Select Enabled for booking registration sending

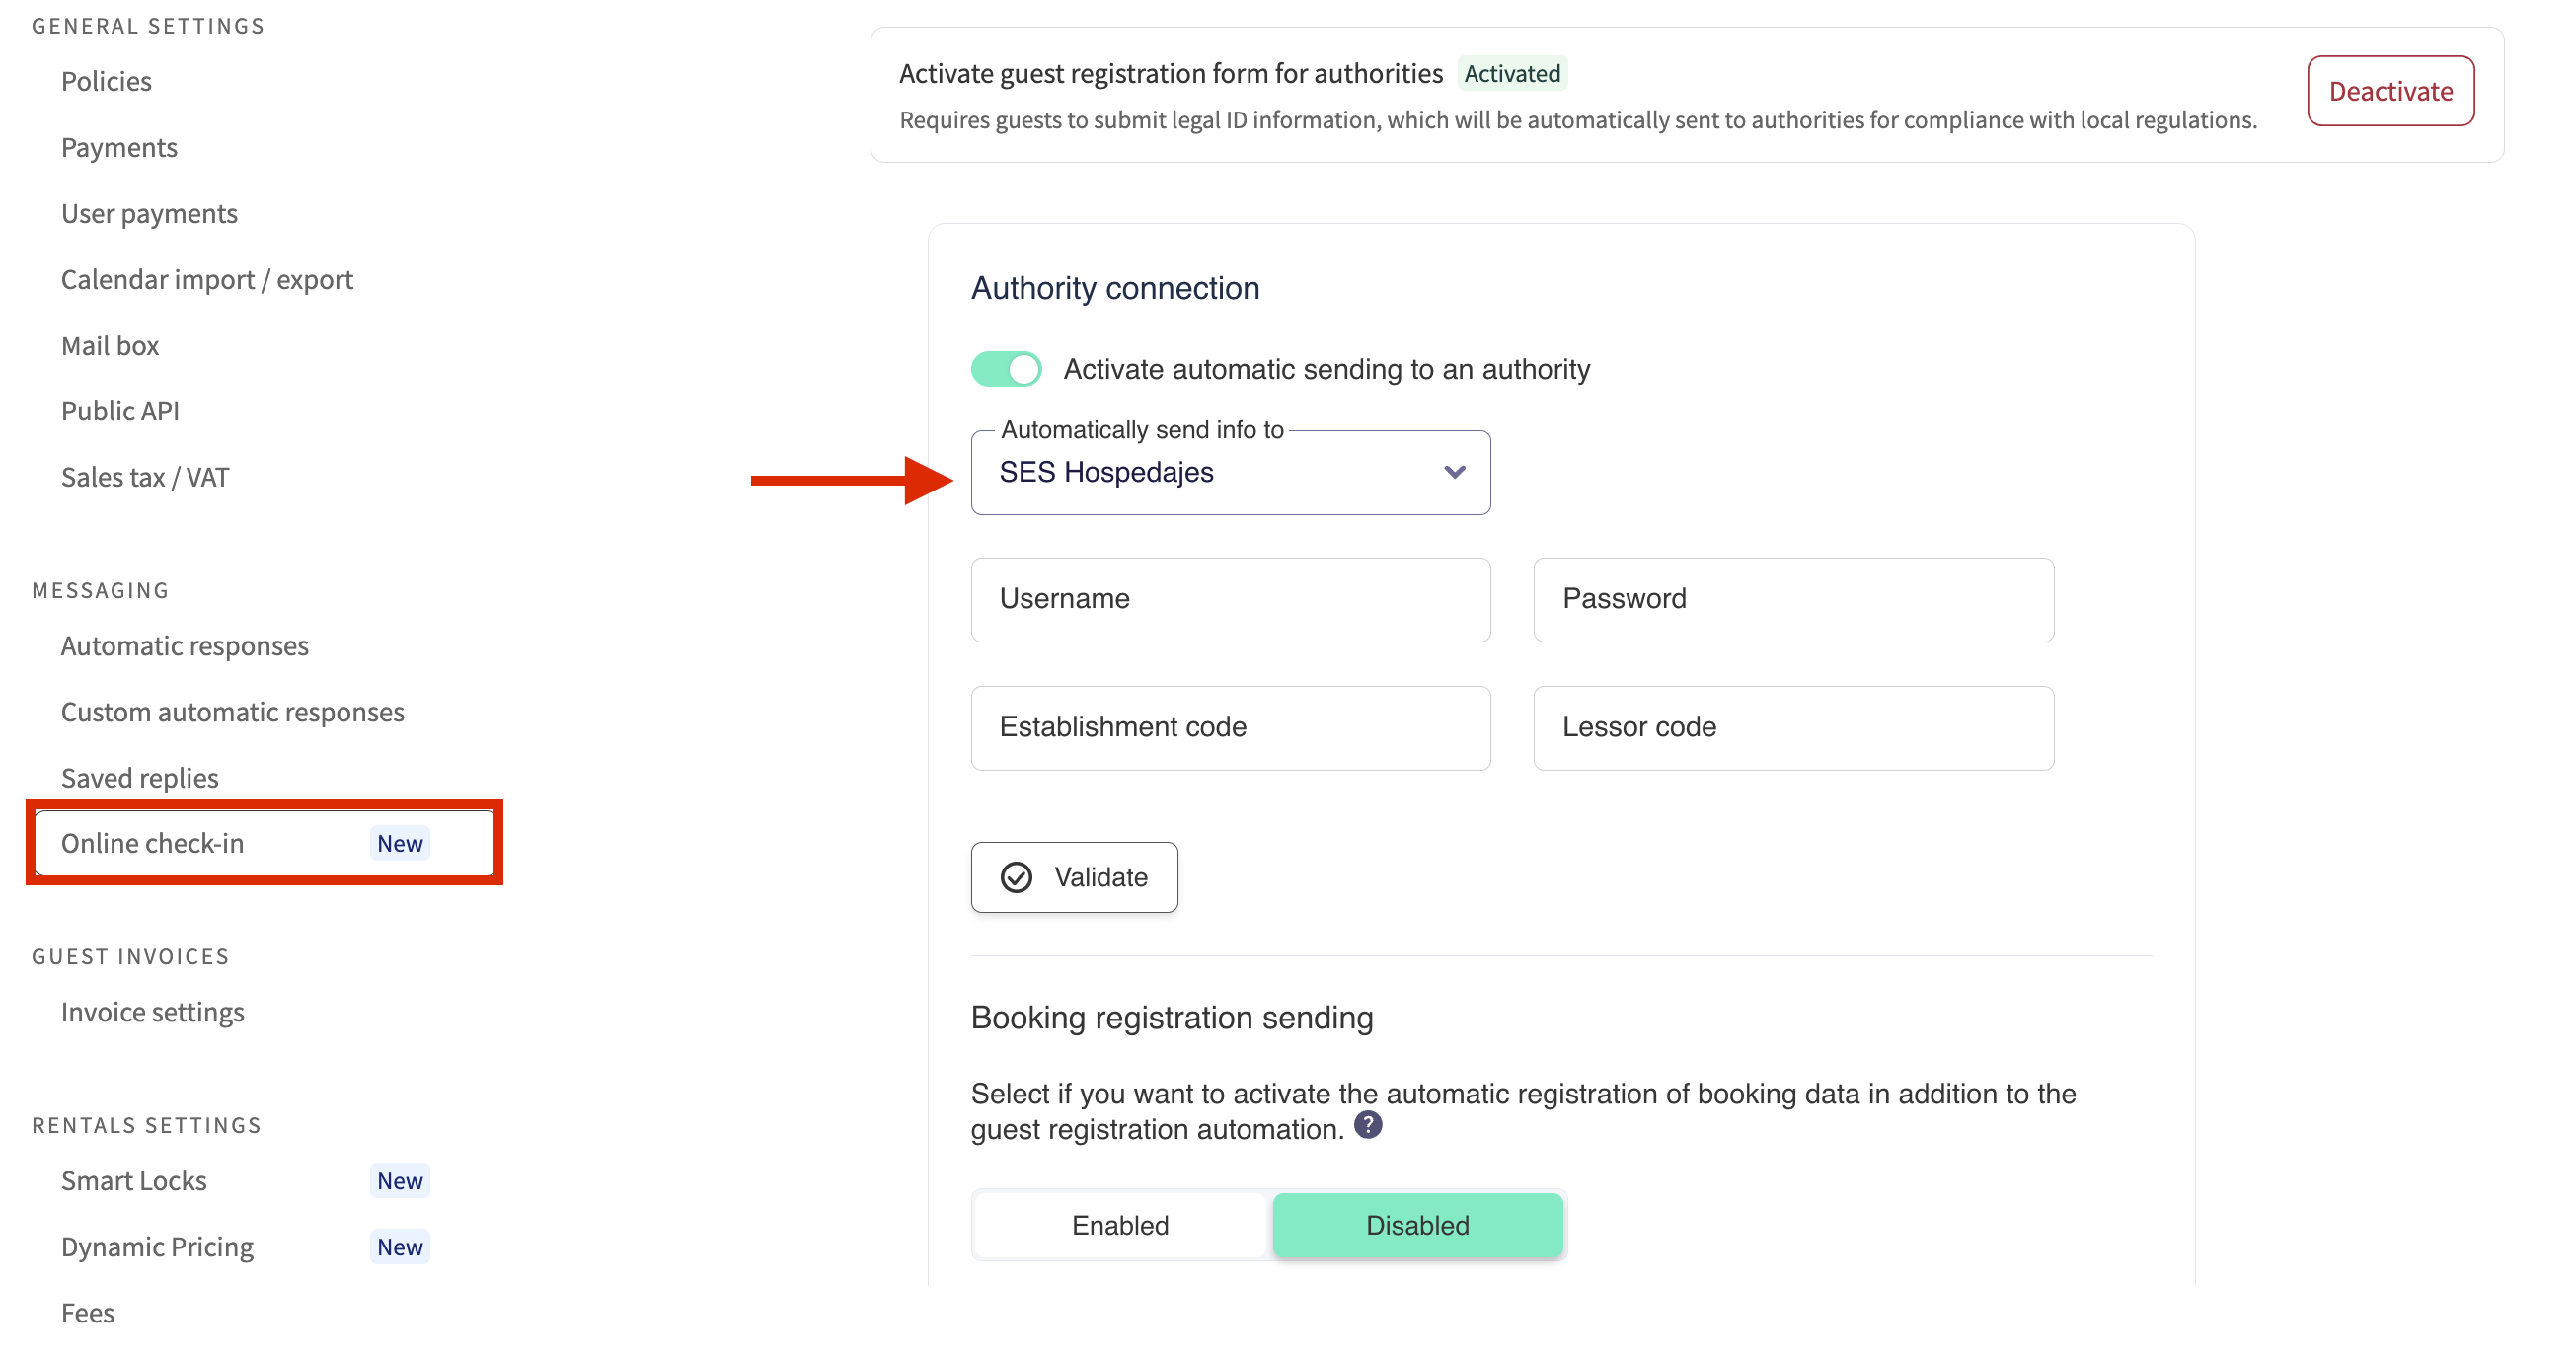(x=1119, y=1225)
